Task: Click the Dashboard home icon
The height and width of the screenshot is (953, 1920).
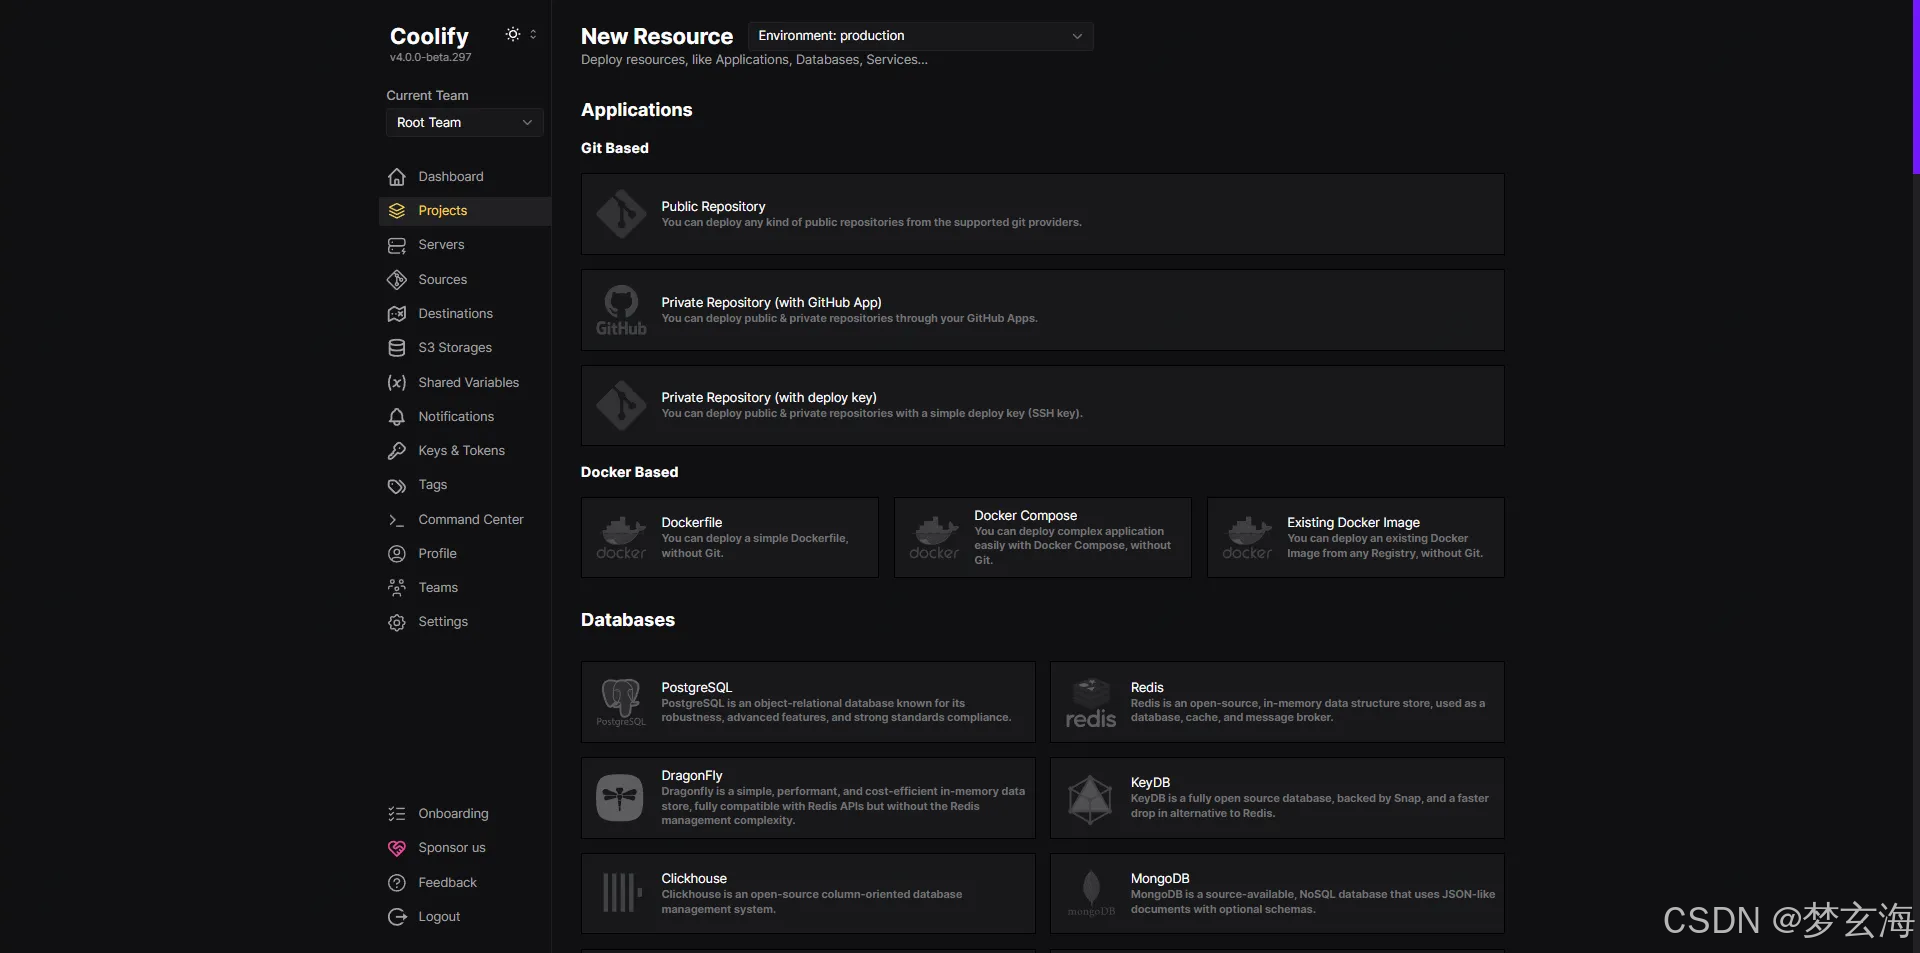Action: click(397, 177)
